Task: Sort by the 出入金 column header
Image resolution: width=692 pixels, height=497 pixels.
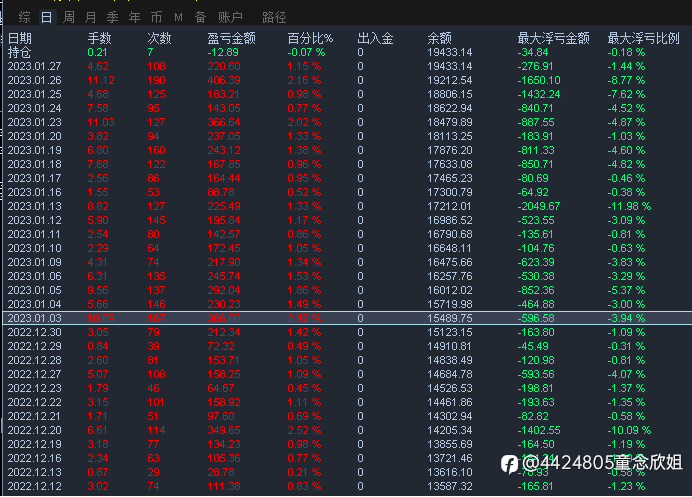Action: click(x=375, y=38)
